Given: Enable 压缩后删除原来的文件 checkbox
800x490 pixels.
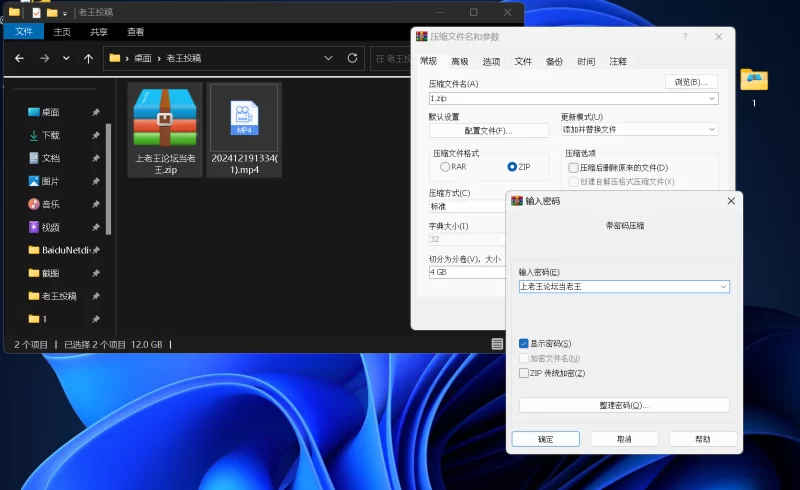Looking at the screenshot, I should pos(573,167).
